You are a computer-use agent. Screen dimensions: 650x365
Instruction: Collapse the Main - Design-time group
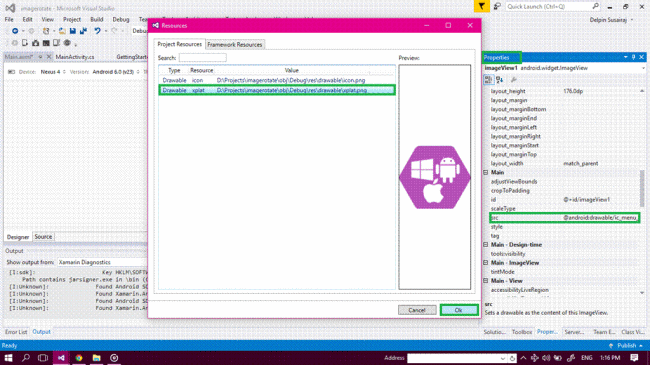point(486,245)
